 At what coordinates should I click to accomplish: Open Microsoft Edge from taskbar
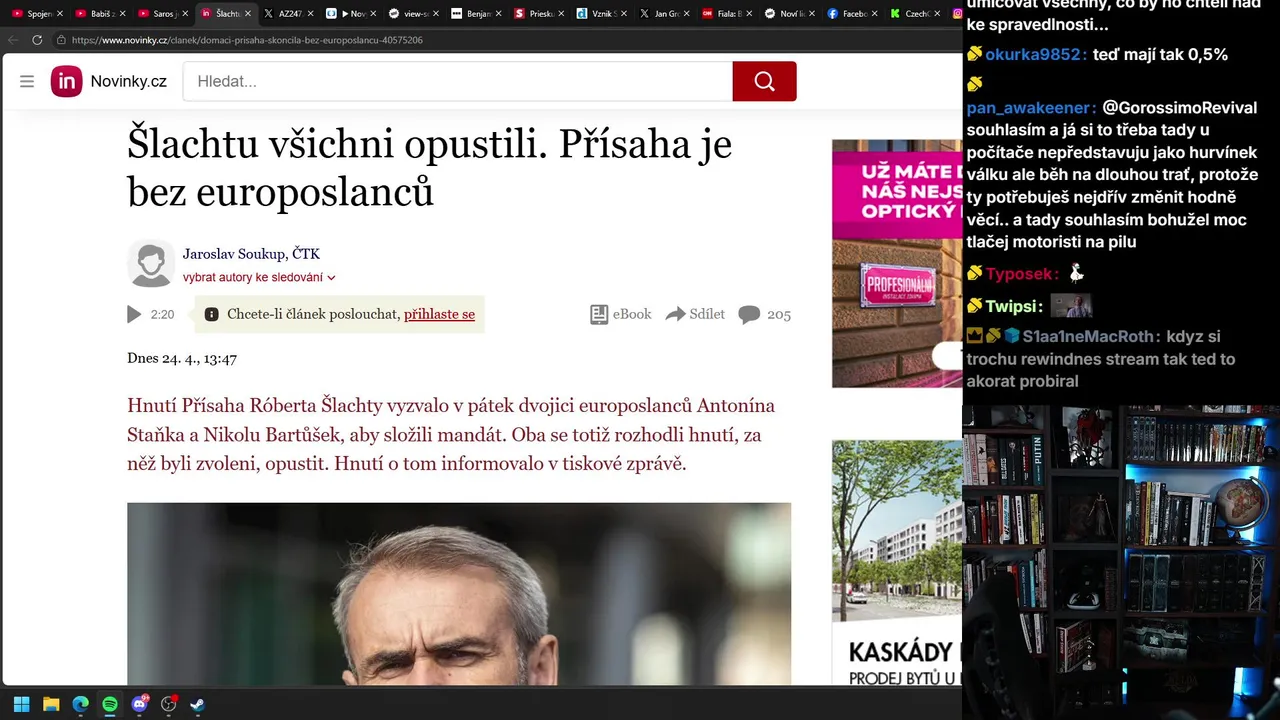[x=80, y=704]
